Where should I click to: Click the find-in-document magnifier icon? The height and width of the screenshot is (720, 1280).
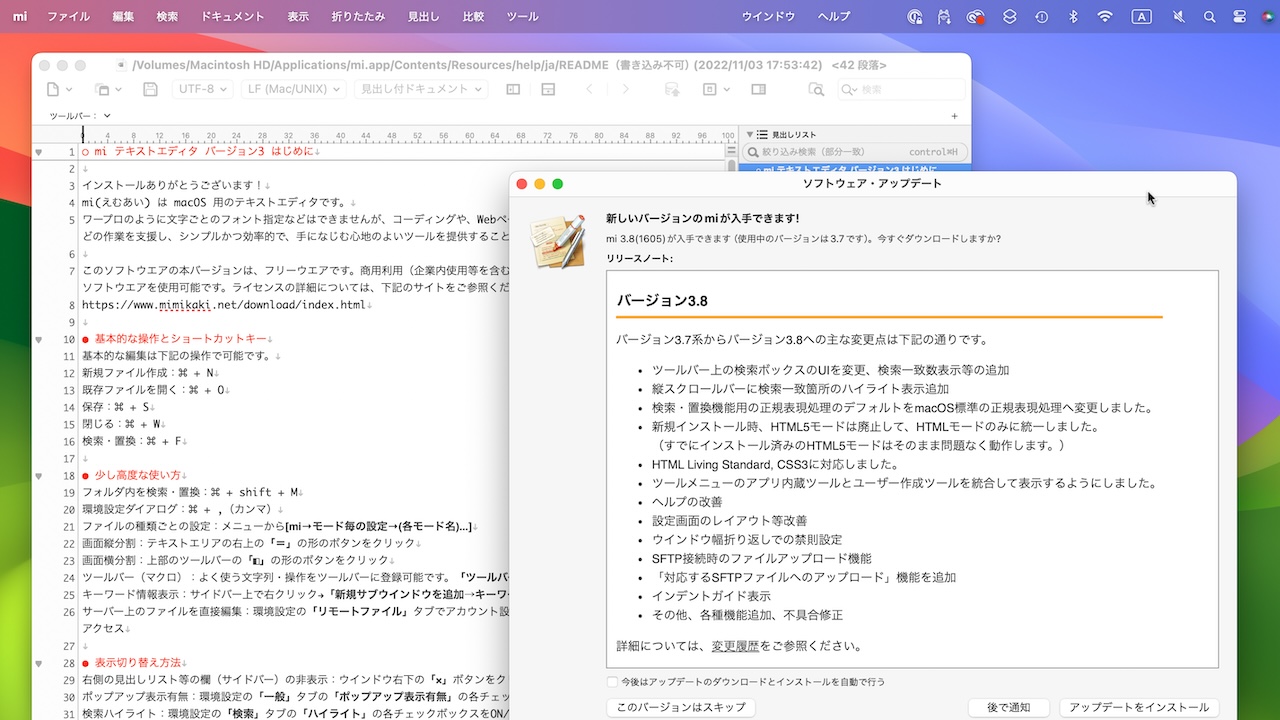pos(816,89)
